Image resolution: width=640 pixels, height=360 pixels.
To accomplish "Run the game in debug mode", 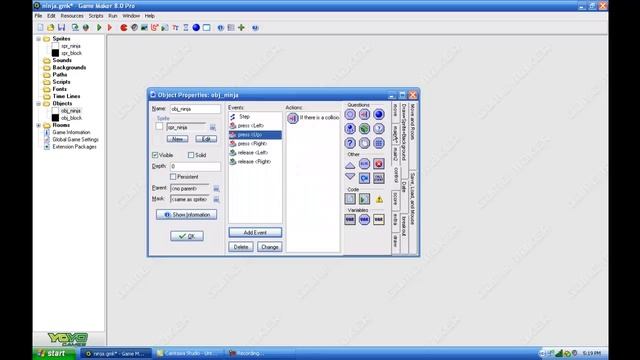I will click(x=109, y=28).
